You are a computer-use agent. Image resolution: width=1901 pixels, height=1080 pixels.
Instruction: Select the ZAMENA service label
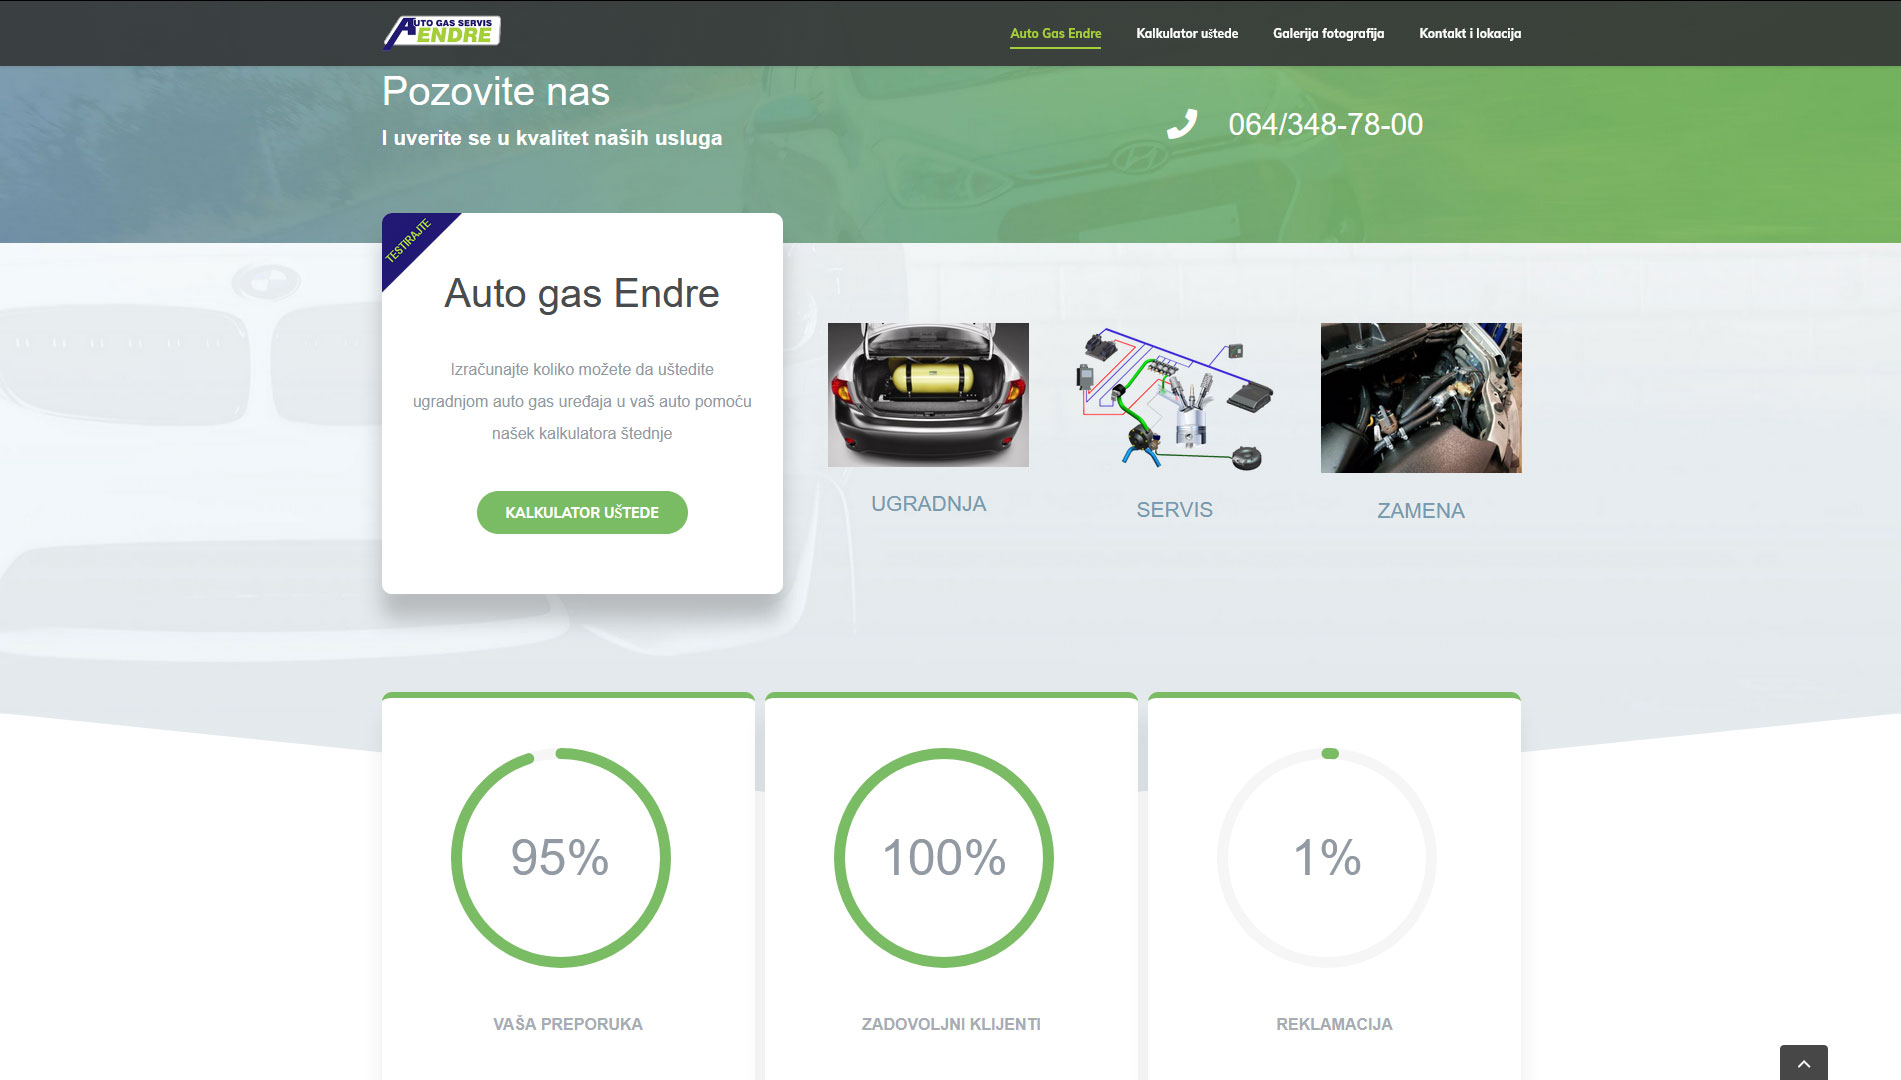point(1420,511)
